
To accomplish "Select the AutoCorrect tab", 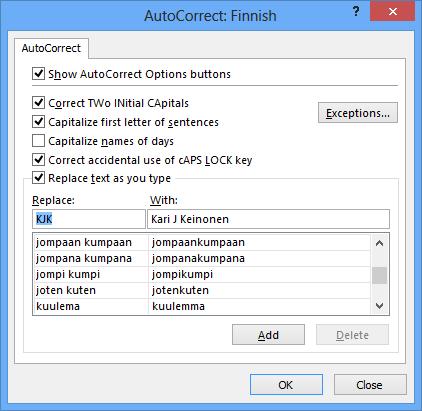I will [51, 48].
